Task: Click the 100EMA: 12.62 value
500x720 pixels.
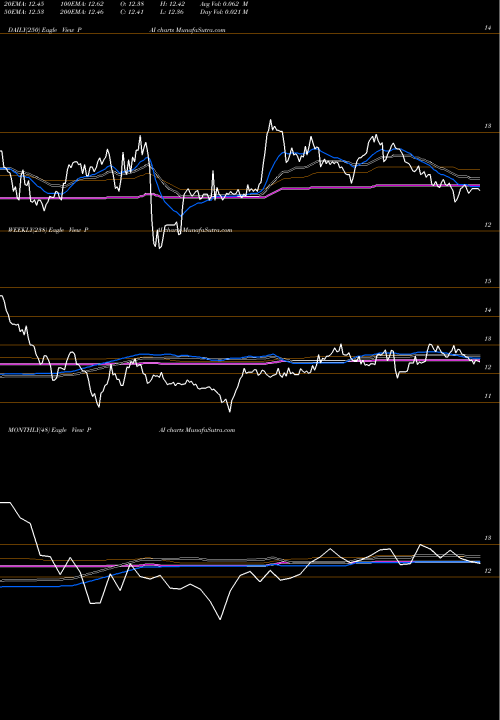Action: pos(82,4)
